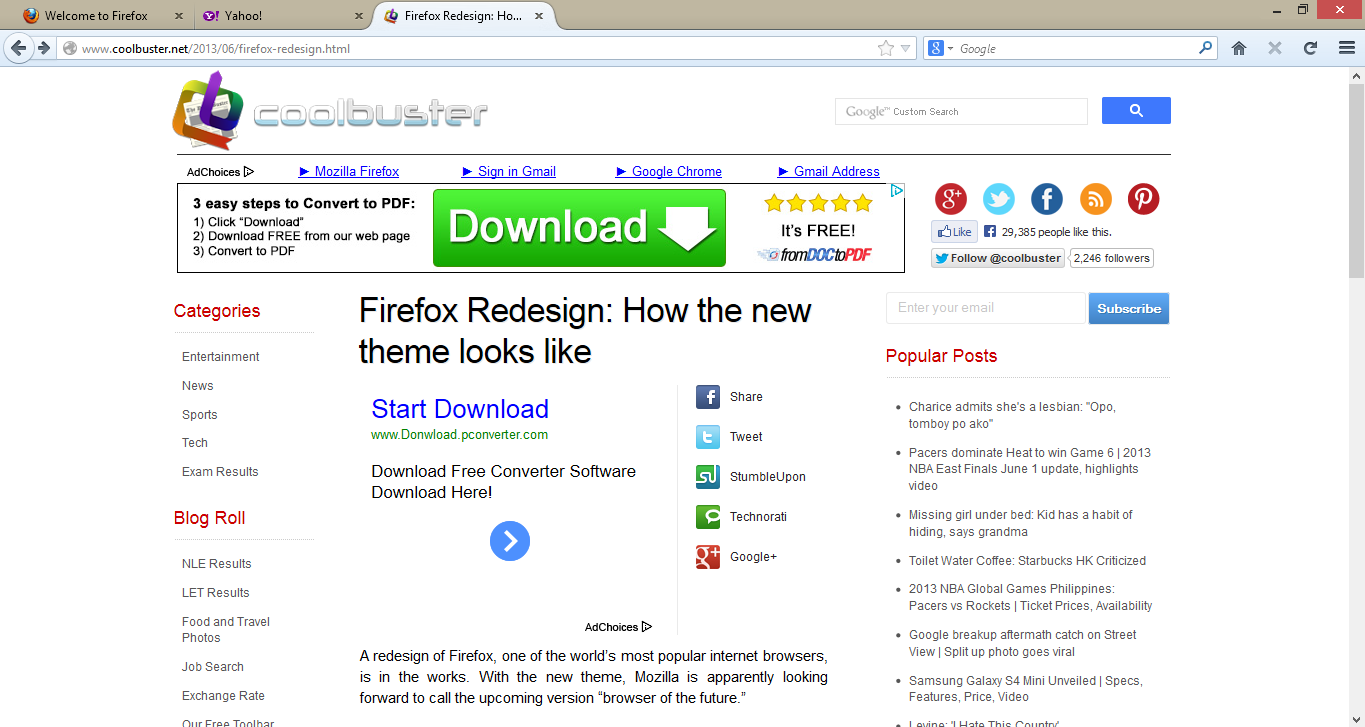
Task: Share via the StumbleUpon icon
Action: [708, 477]
